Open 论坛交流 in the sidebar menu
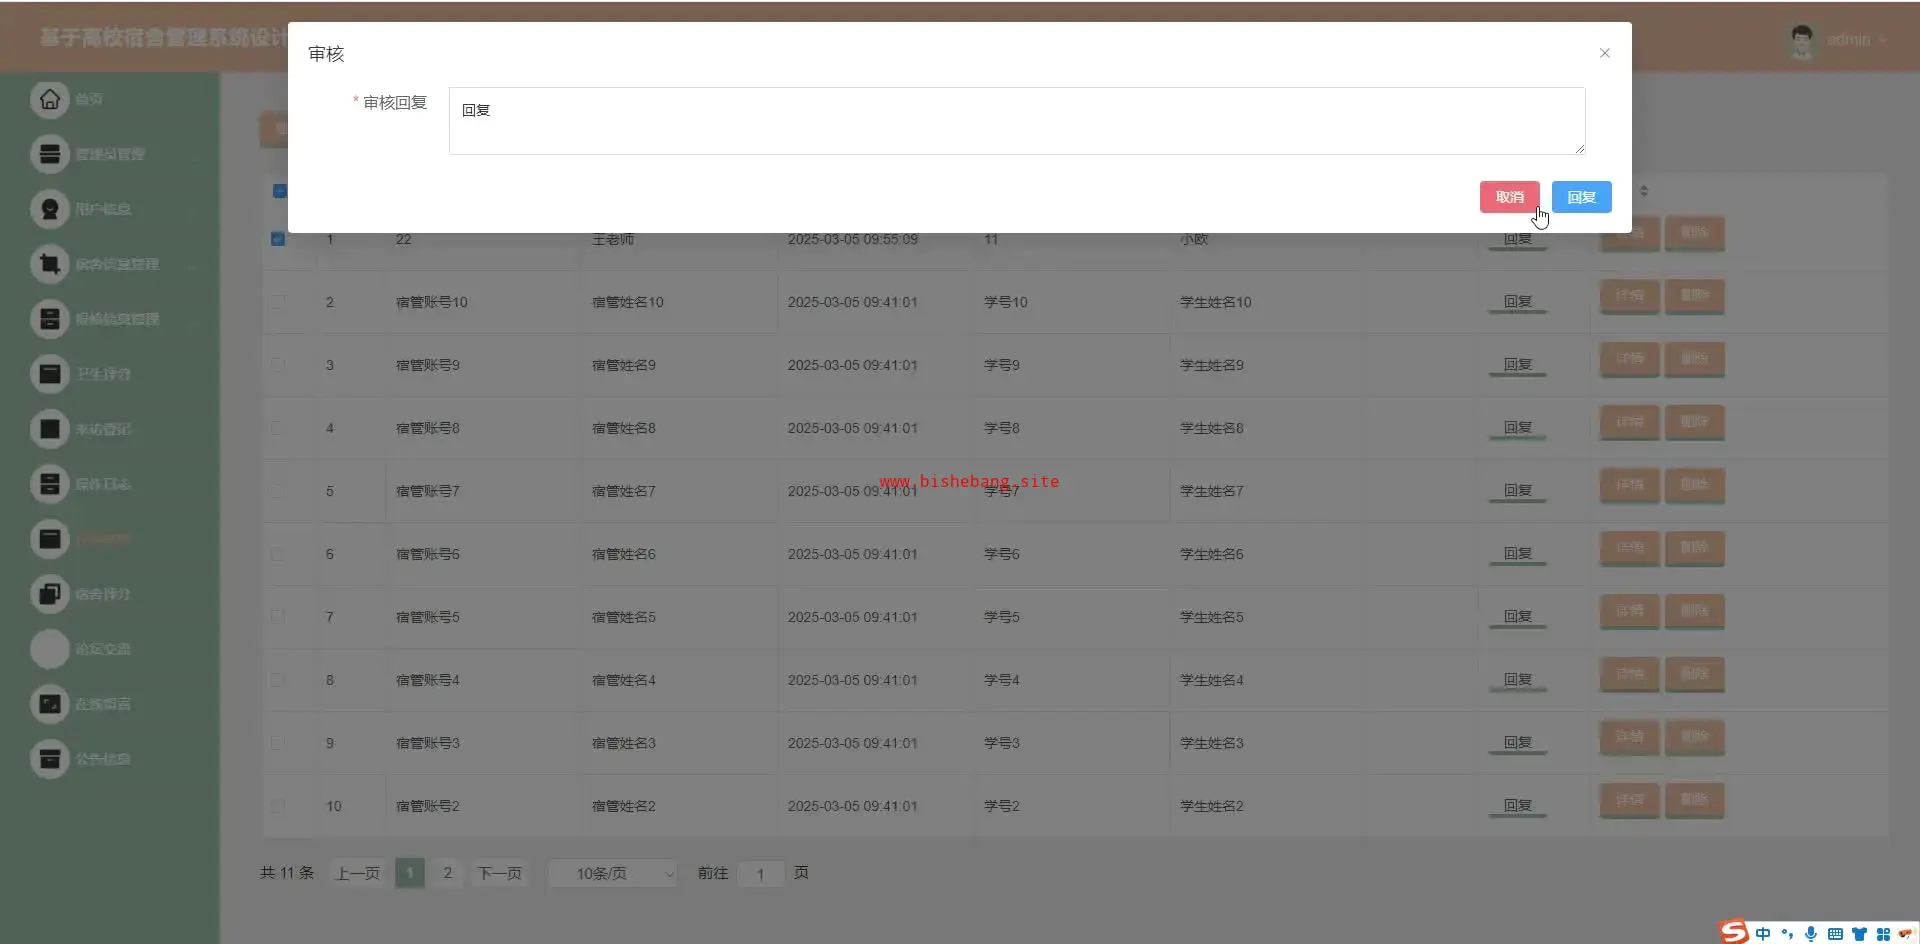Viewport: 1920px width, 944px height. click(x=103, y=649)
